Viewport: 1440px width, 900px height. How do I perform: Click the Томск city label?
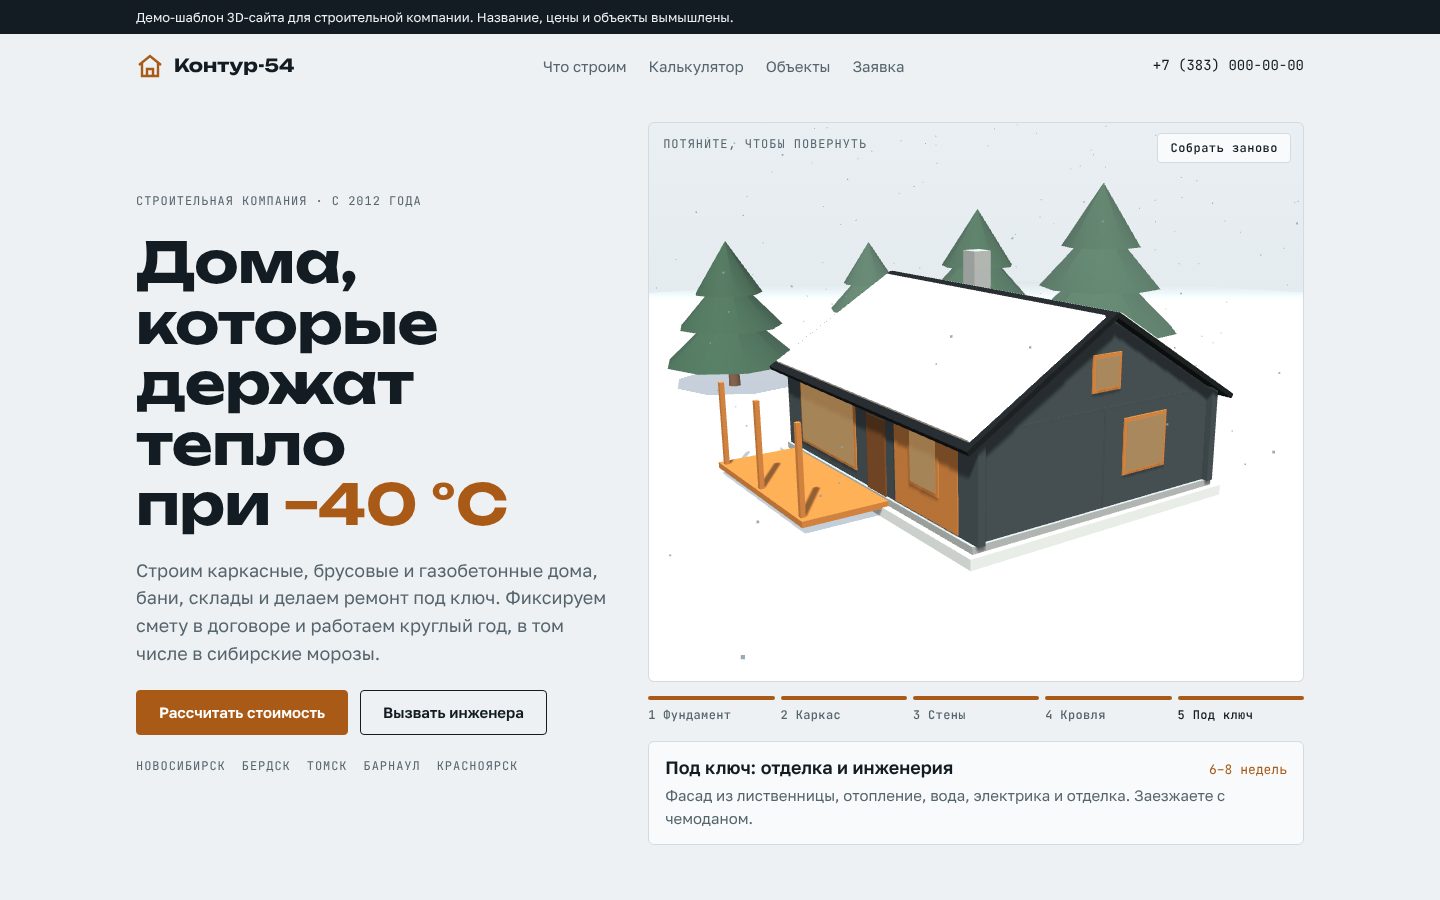pos(327,766)
